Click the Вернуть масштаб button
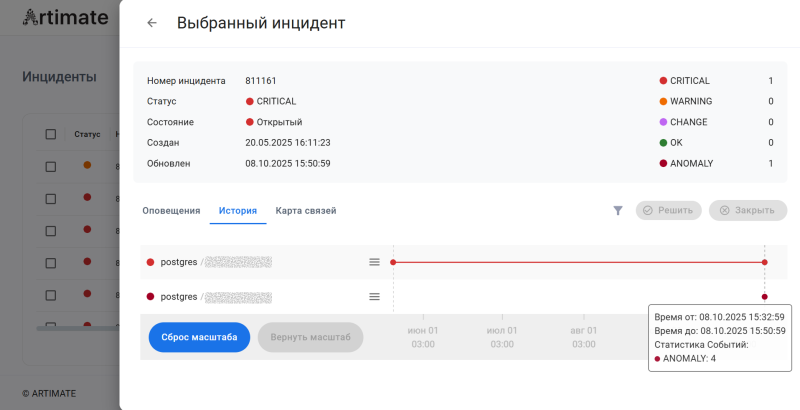The image size is (800, 410). tap(310, 337)
